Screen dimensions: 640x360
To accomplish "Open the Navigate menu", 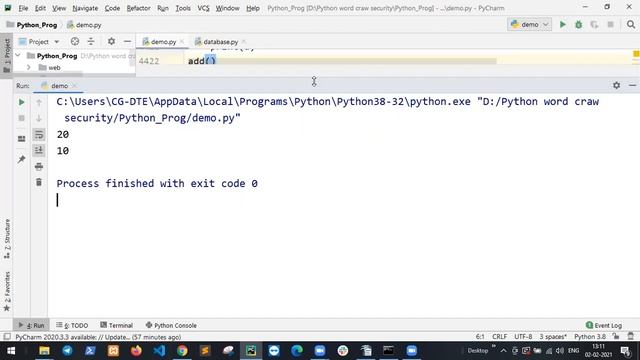I will point(85,8).
